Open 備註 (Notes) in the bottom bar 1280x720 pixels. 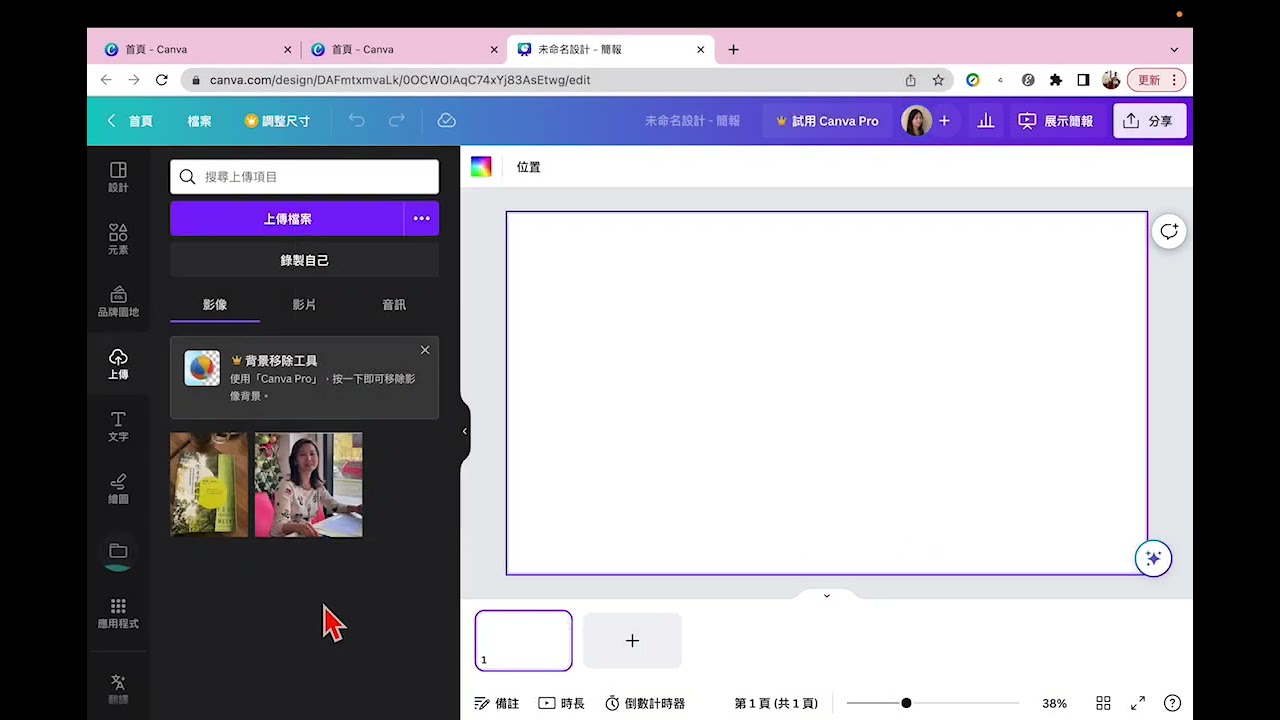[x=497, y=703]
